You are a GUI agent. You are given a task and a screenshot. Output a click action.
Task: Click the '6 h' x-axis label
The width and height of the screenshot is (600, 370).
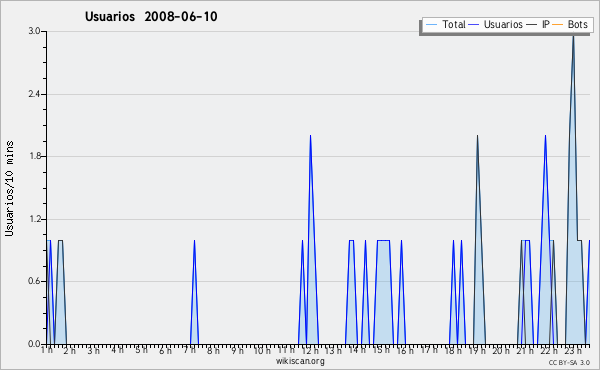pos(165,350)
